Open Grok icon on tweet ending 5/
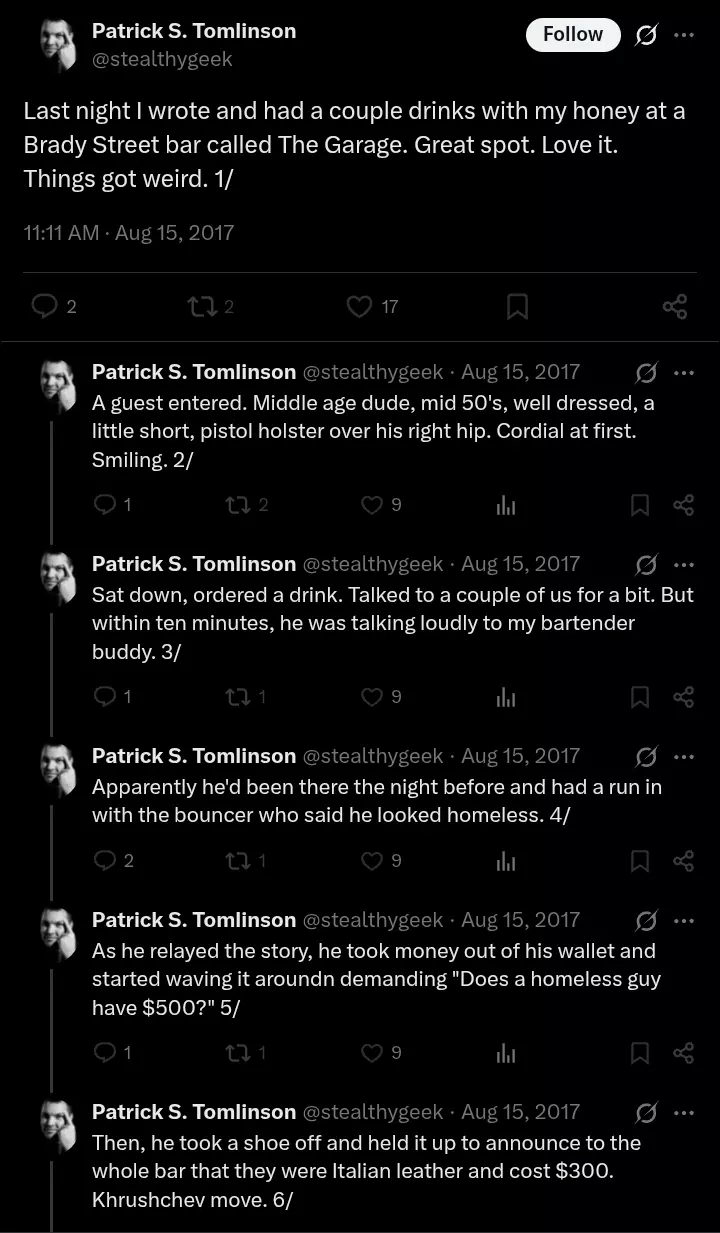 tap(646, 920)
